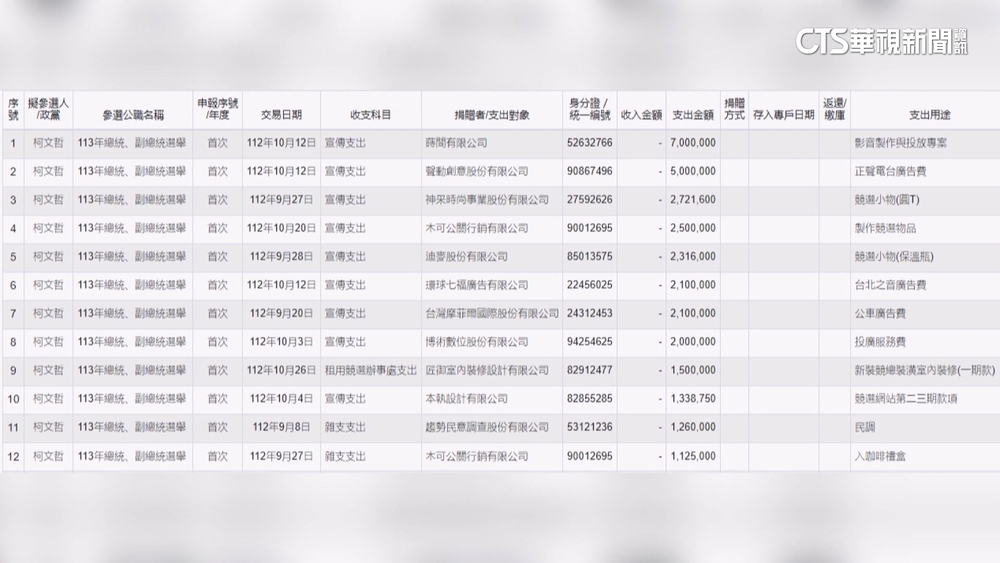Select tax ID 53121236

[589, 427]
